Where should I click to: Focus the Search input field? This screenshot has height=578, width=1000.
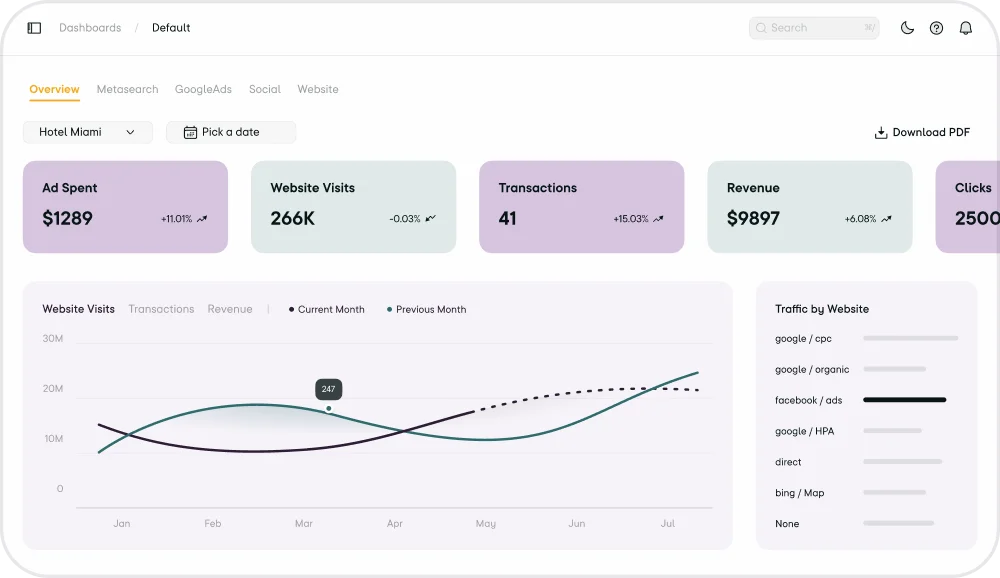(814, 28)
